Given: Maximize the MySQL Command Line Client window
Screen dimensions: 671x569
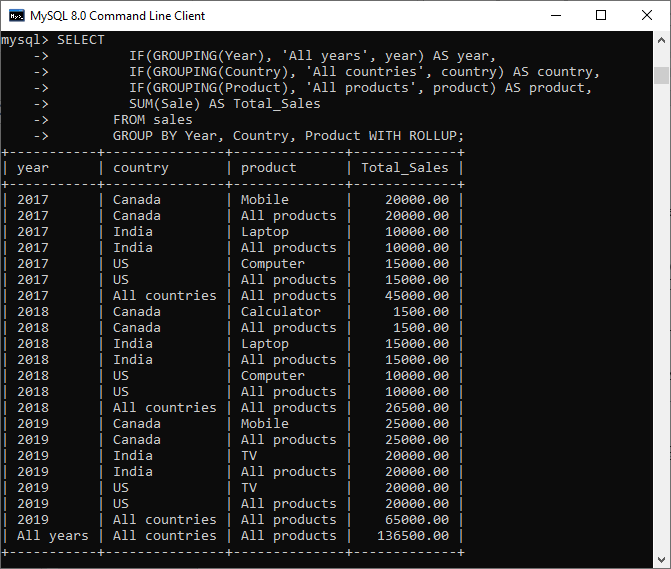Looking at the screenshot, I should 601,15.
